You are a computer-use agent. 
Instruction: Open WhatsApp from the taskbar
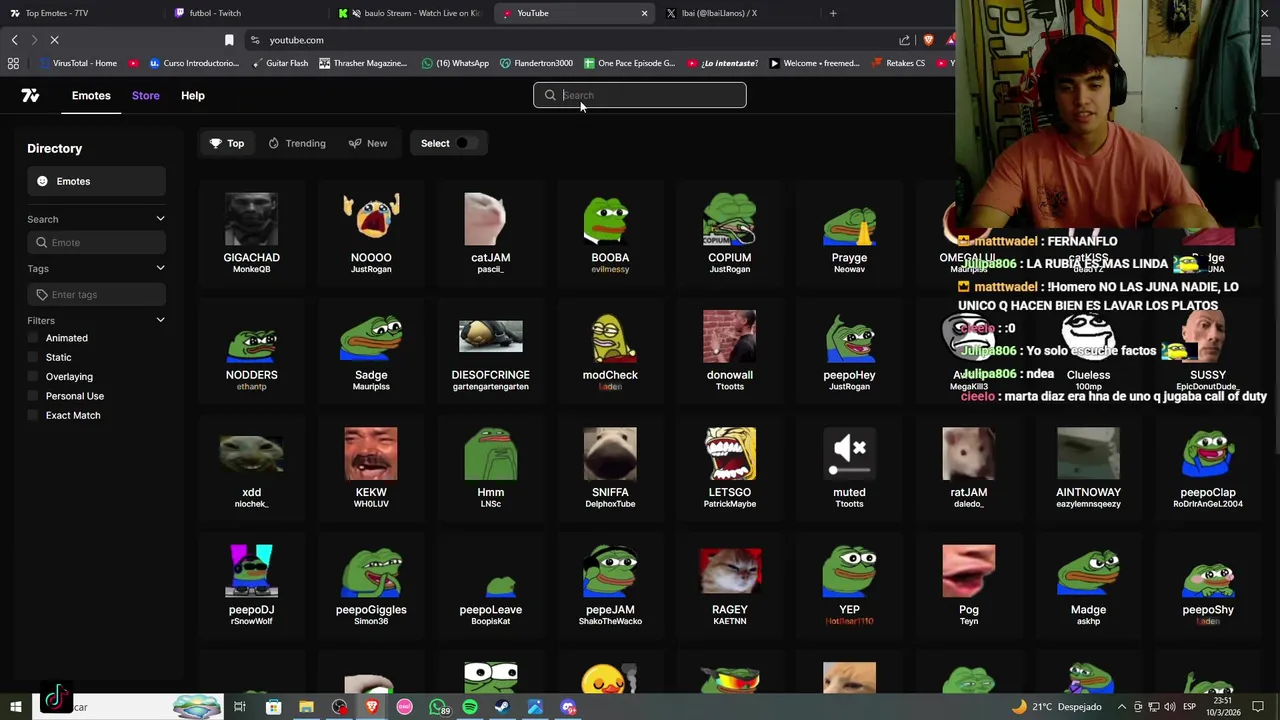click(438, 707)
